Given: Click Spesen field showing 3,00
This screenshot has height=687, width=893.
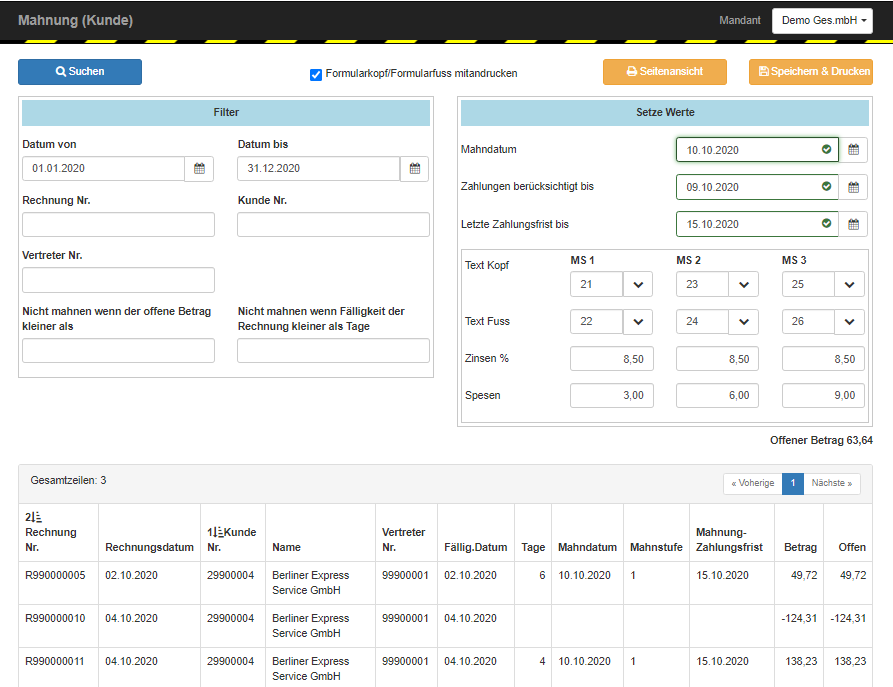Looking at the screenshot, I should click(612, 395).
